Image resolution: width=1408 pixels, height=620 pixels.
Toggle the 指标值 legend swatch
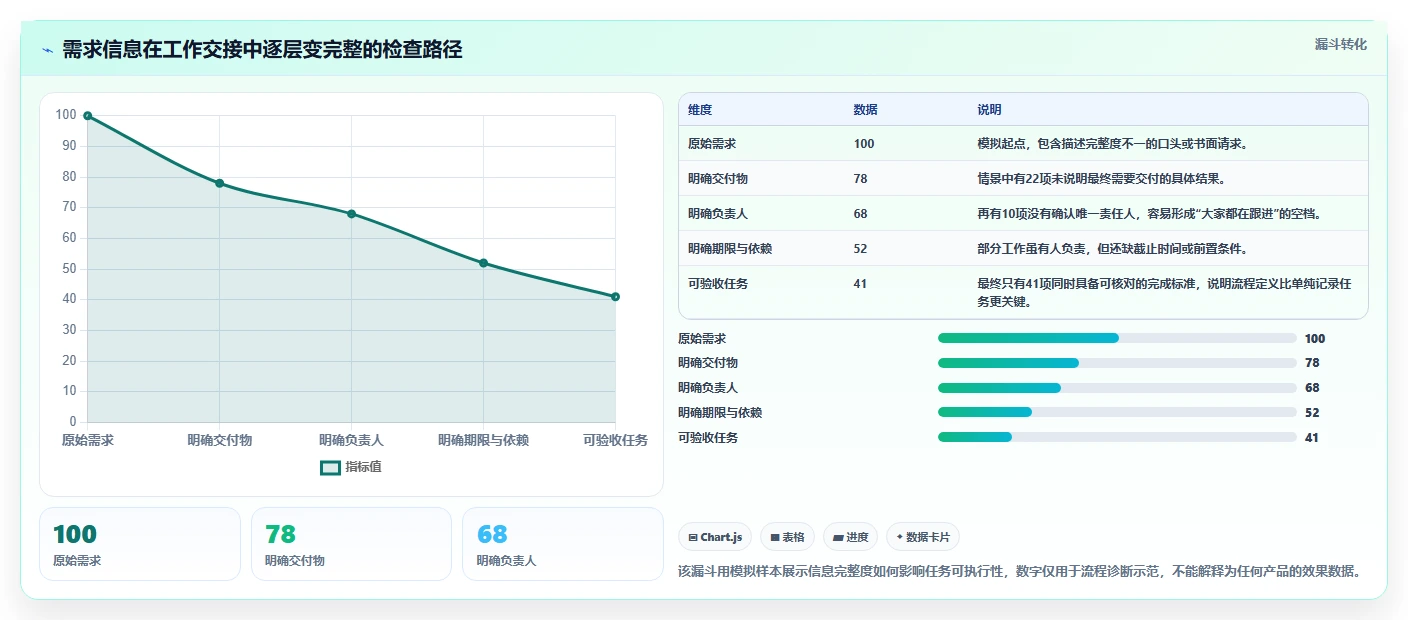(330, 467)
